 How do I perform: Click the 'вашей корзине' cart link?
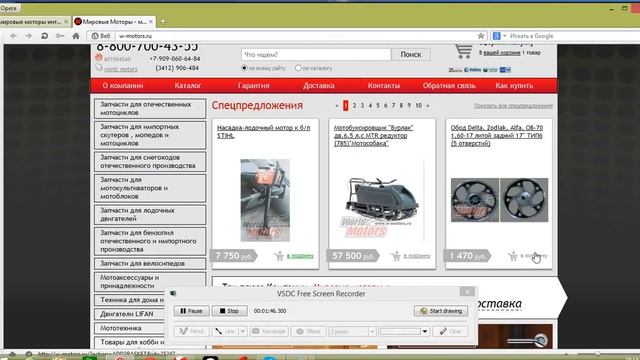coord(502,53)
